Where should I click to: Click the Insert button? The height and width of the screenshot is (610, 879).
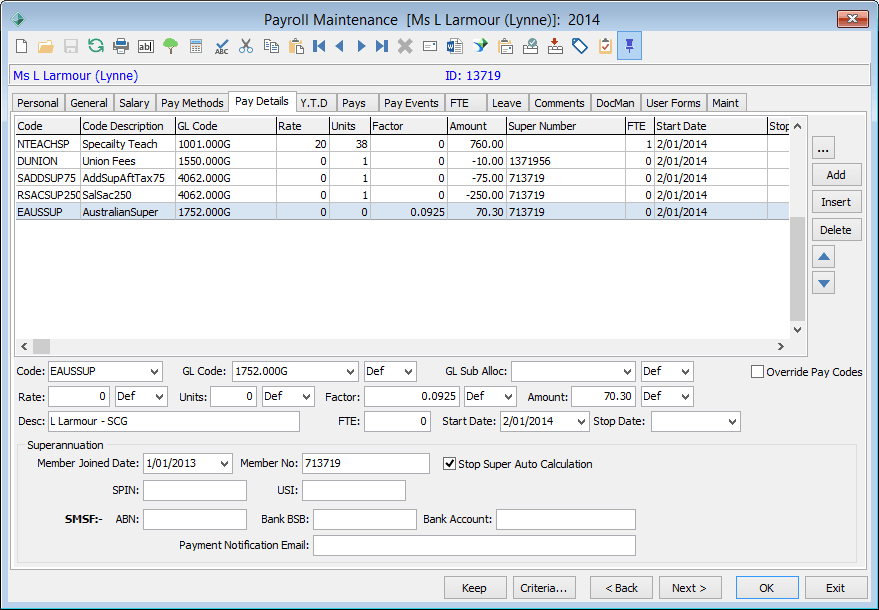coord(836,202)
